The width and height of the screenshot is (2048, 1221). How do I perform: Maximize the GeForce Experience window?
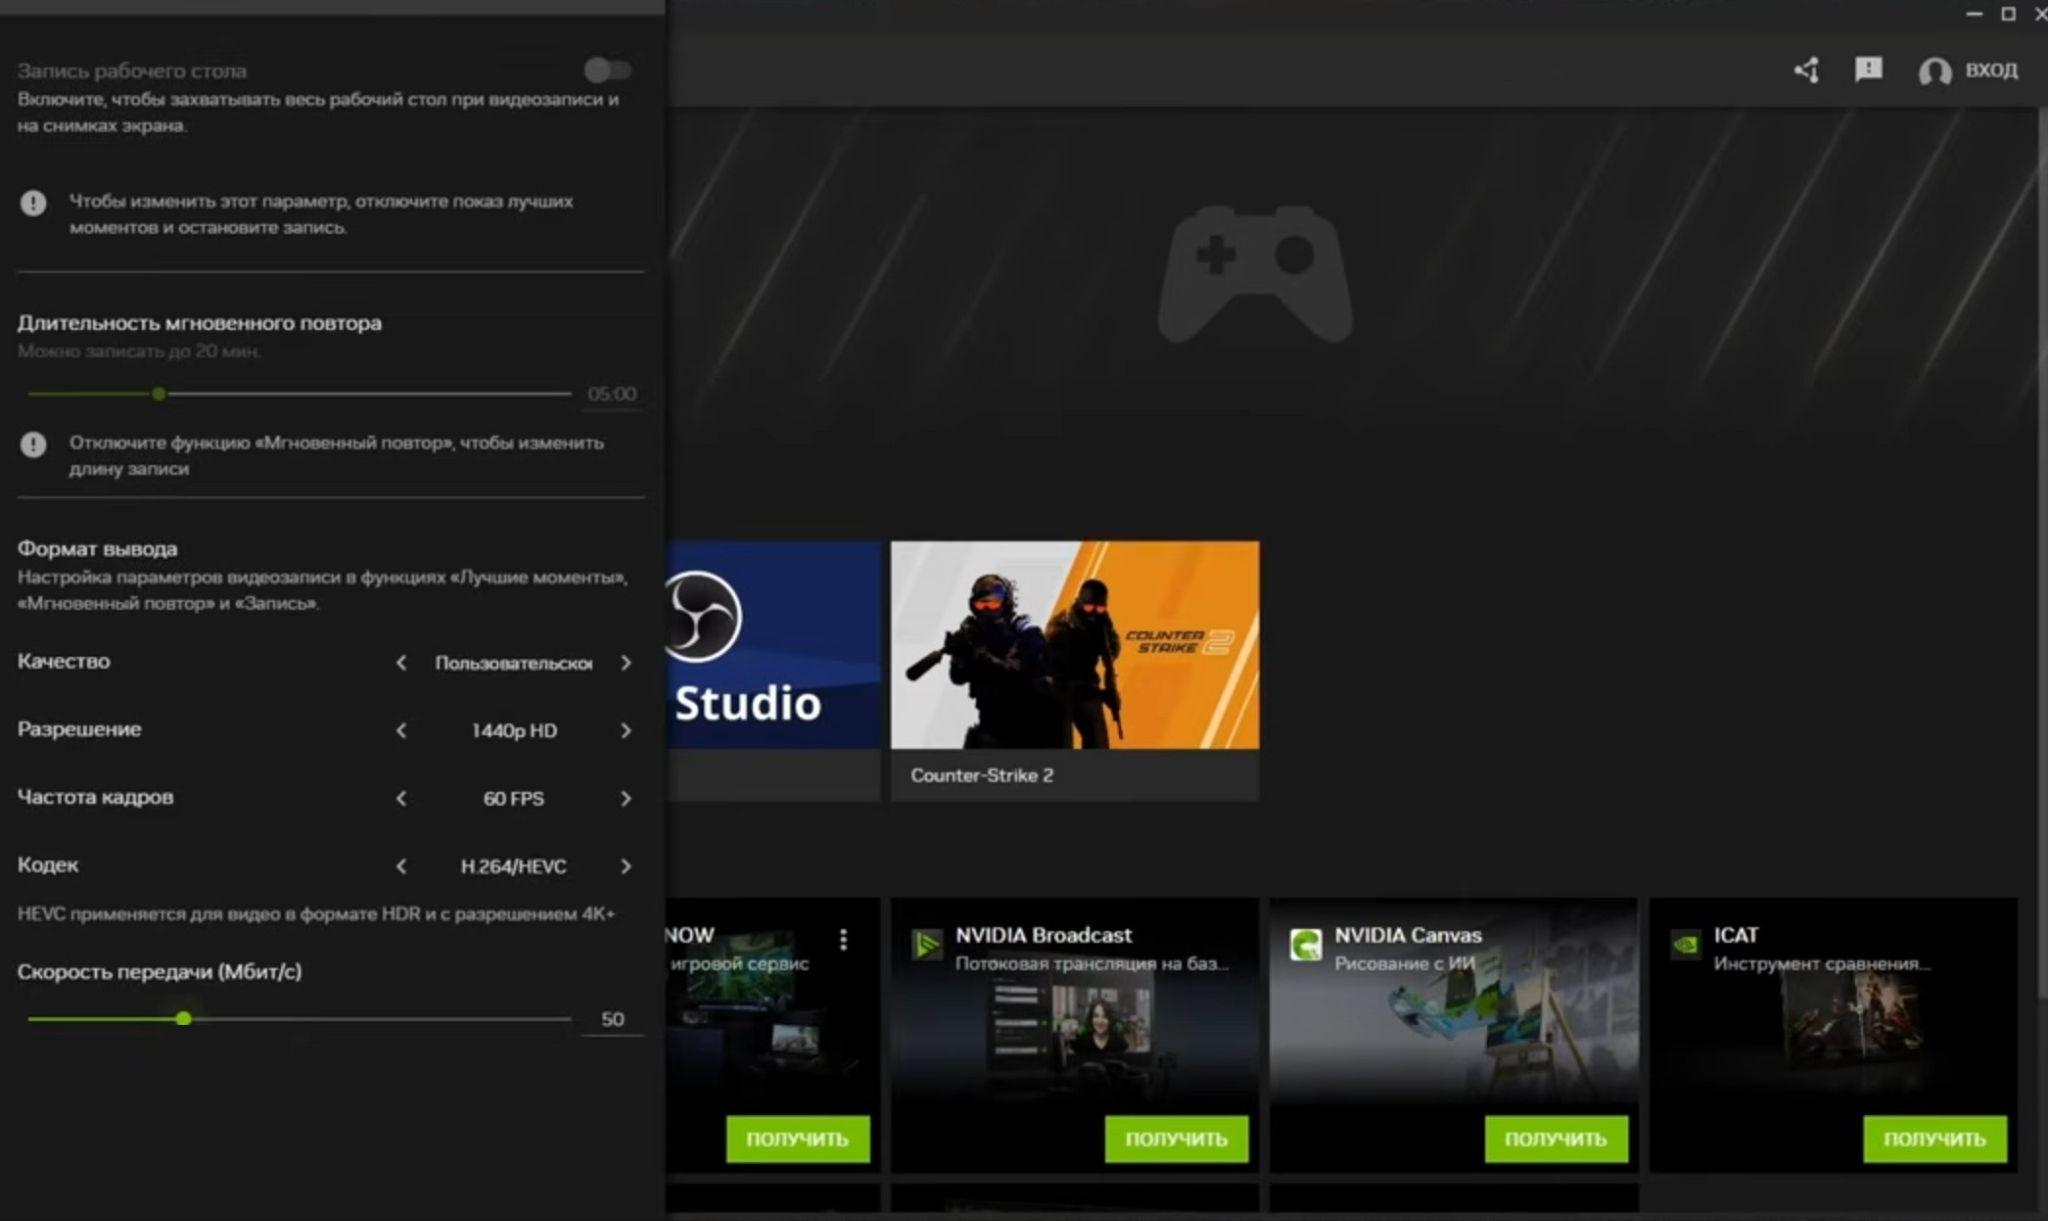(x=2008, y=14)
